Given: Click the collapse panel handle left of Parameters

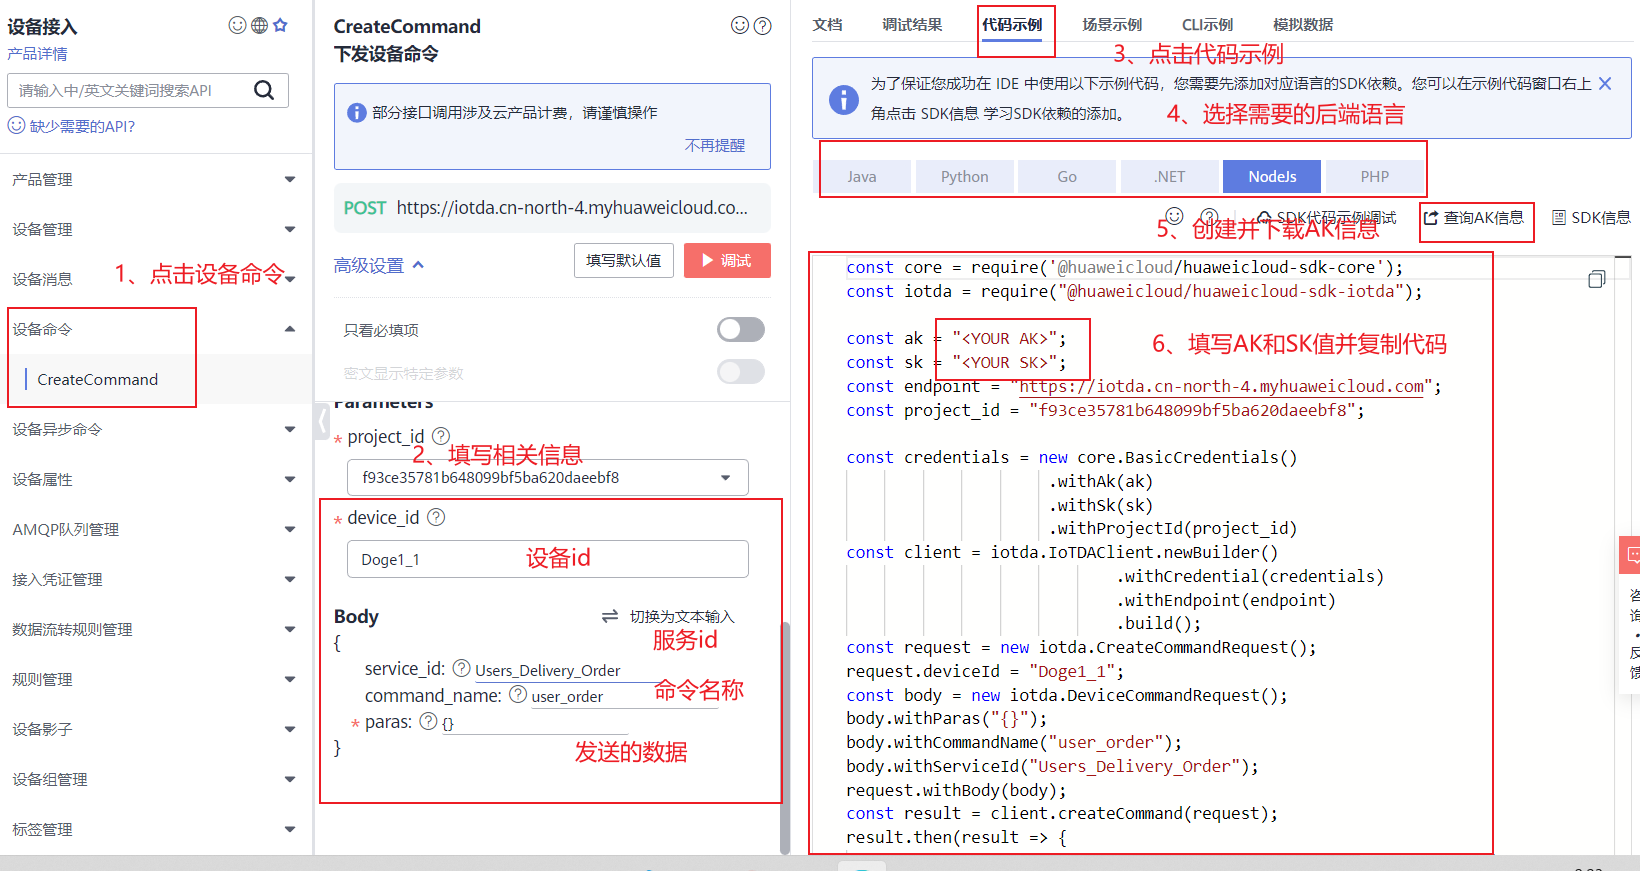Looking at the screenshot, I should [322, 421].
